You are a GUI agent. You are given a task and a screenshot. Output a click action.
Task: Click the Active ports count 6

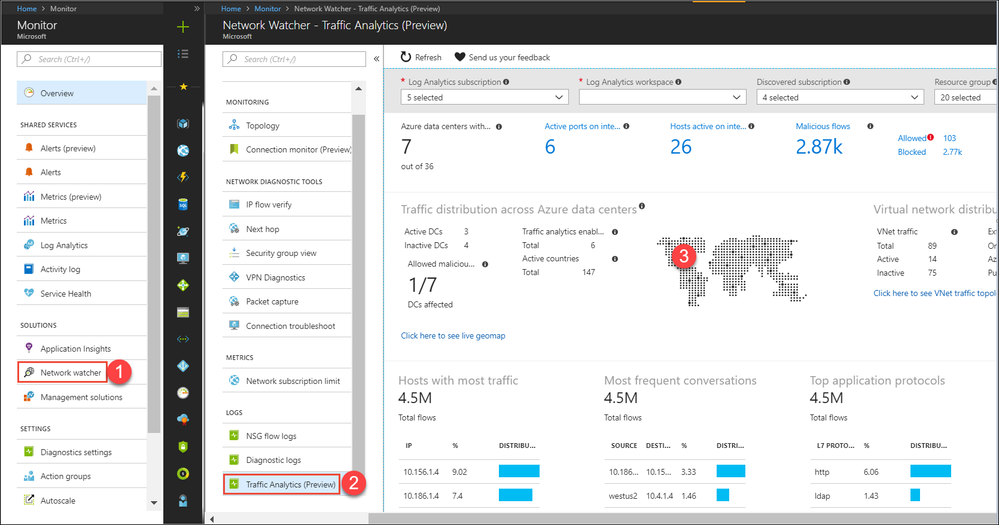pyautogui.click(x=550, y=147)
